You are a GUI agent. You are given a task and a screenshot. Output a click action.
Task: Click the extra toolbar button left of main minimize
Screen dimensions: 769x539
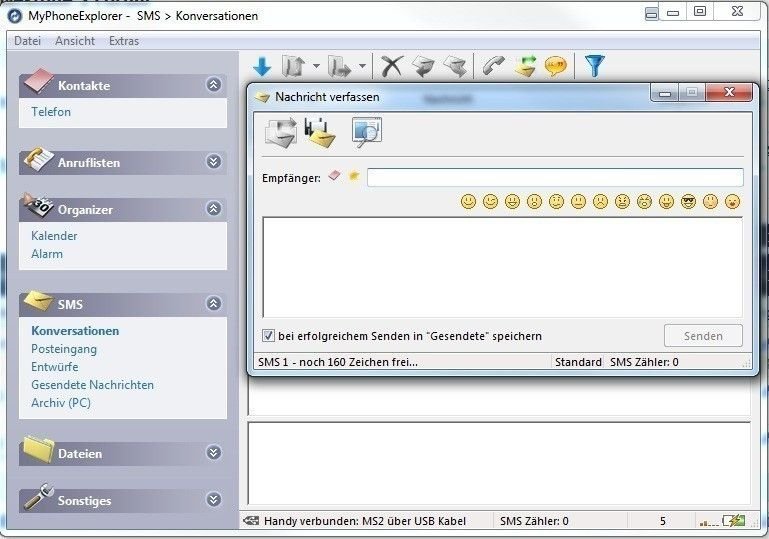(651, 13)
